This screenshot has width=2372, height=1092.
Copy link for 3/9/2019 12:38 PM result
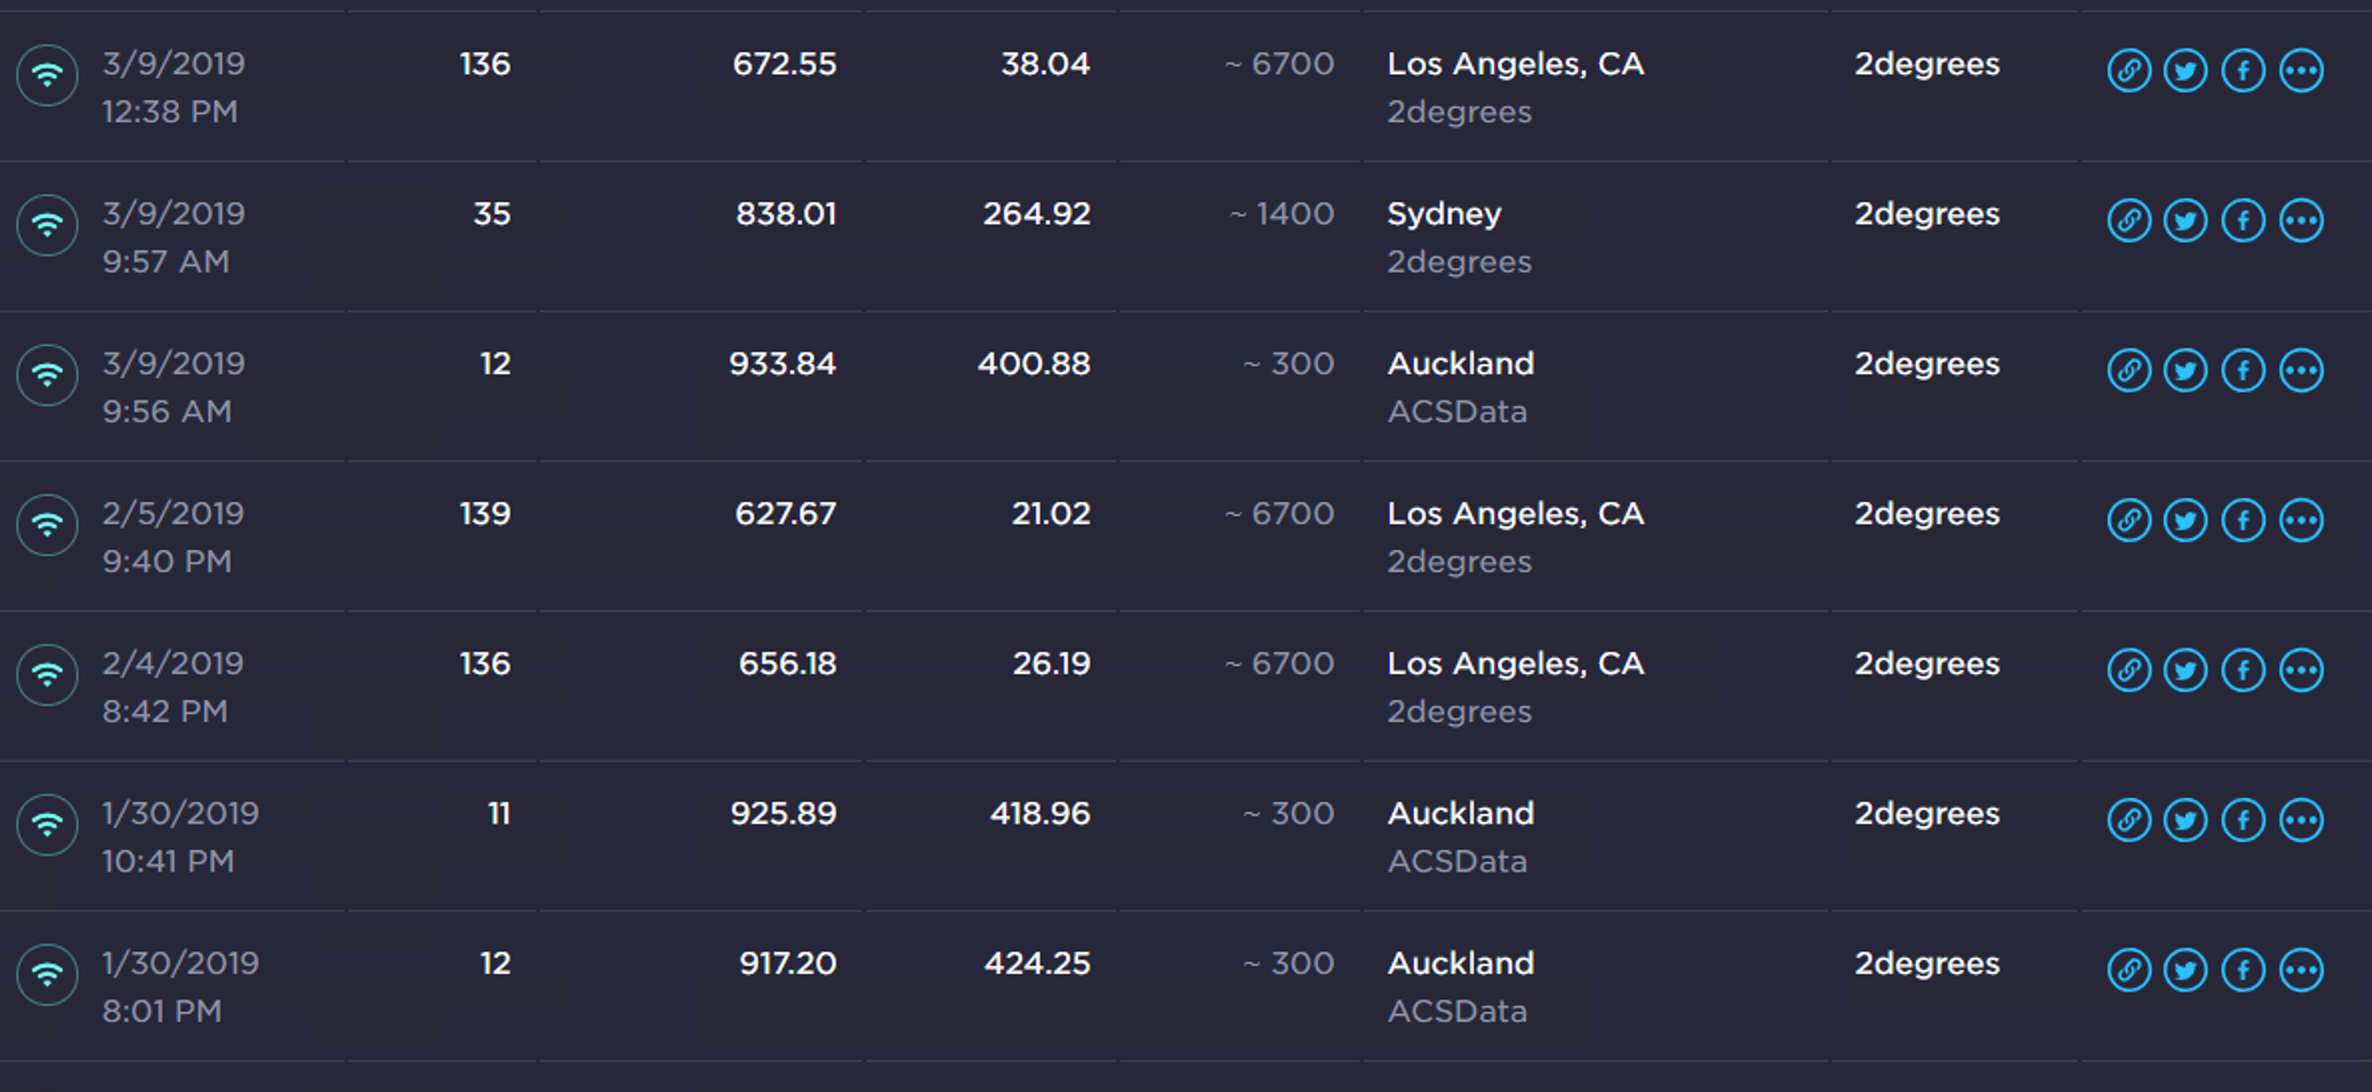2129,71
